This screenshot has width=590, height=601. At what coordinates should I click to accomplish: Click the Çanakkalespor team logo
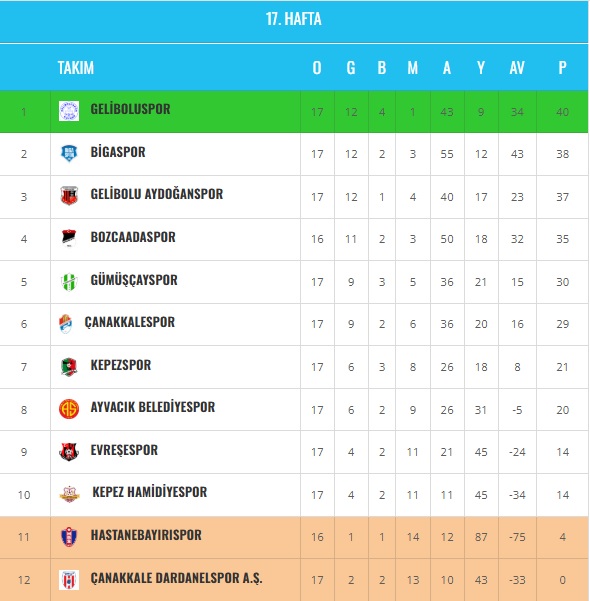click(66, 324)
